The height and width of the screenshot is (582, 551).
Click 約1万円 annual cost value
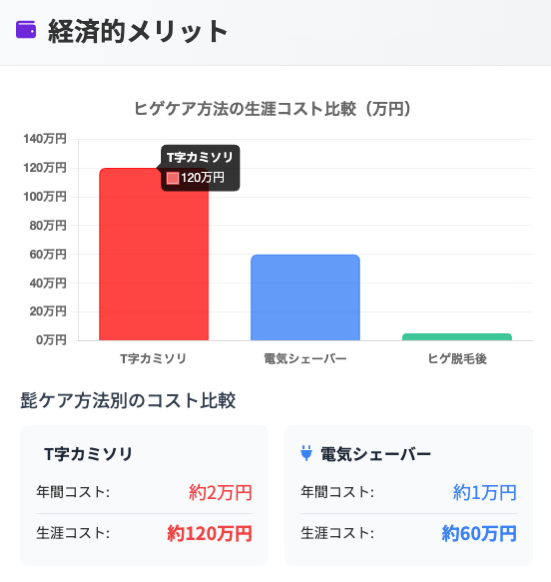(x=485, y=493)
